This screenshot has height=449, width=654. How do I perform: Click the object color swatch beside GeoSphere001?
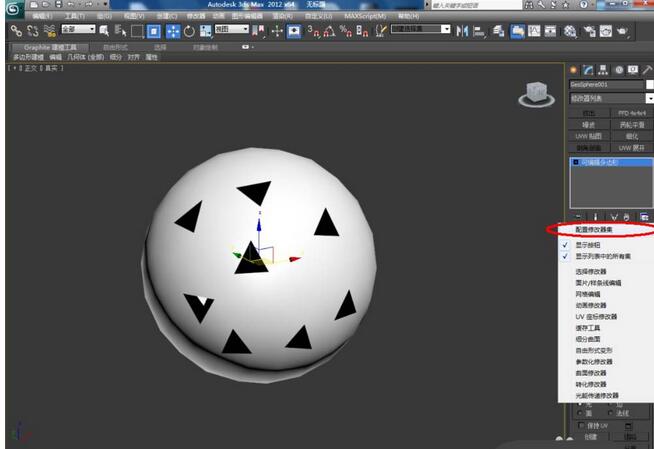click(649, 85)
